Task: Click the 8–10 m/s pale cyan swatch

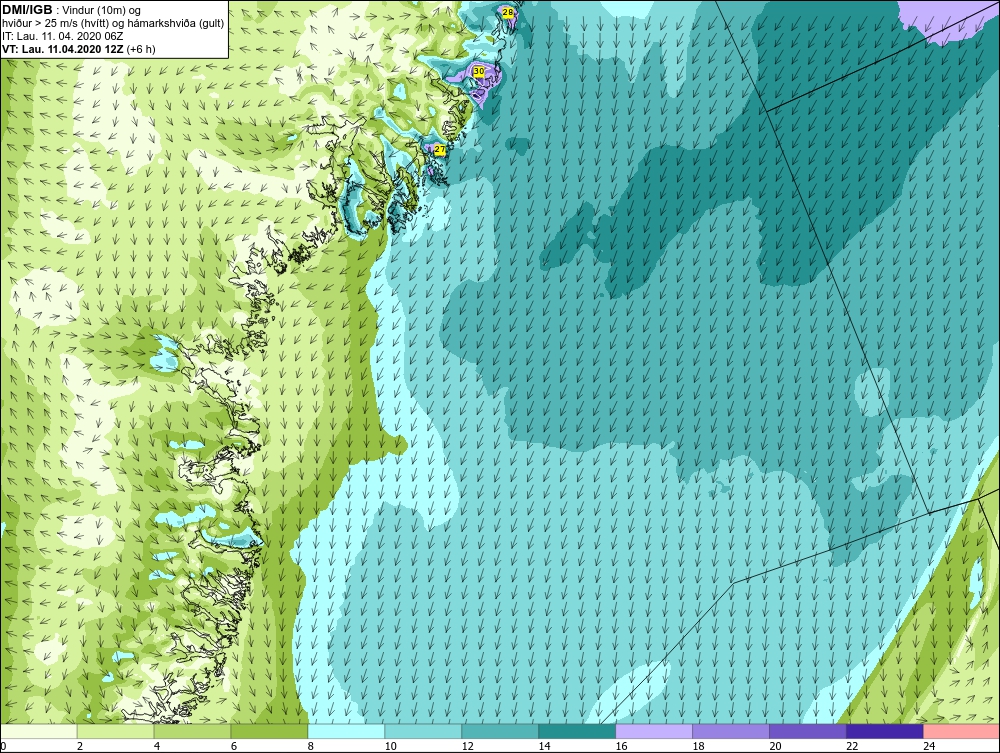Action: [x=346, y=731]
